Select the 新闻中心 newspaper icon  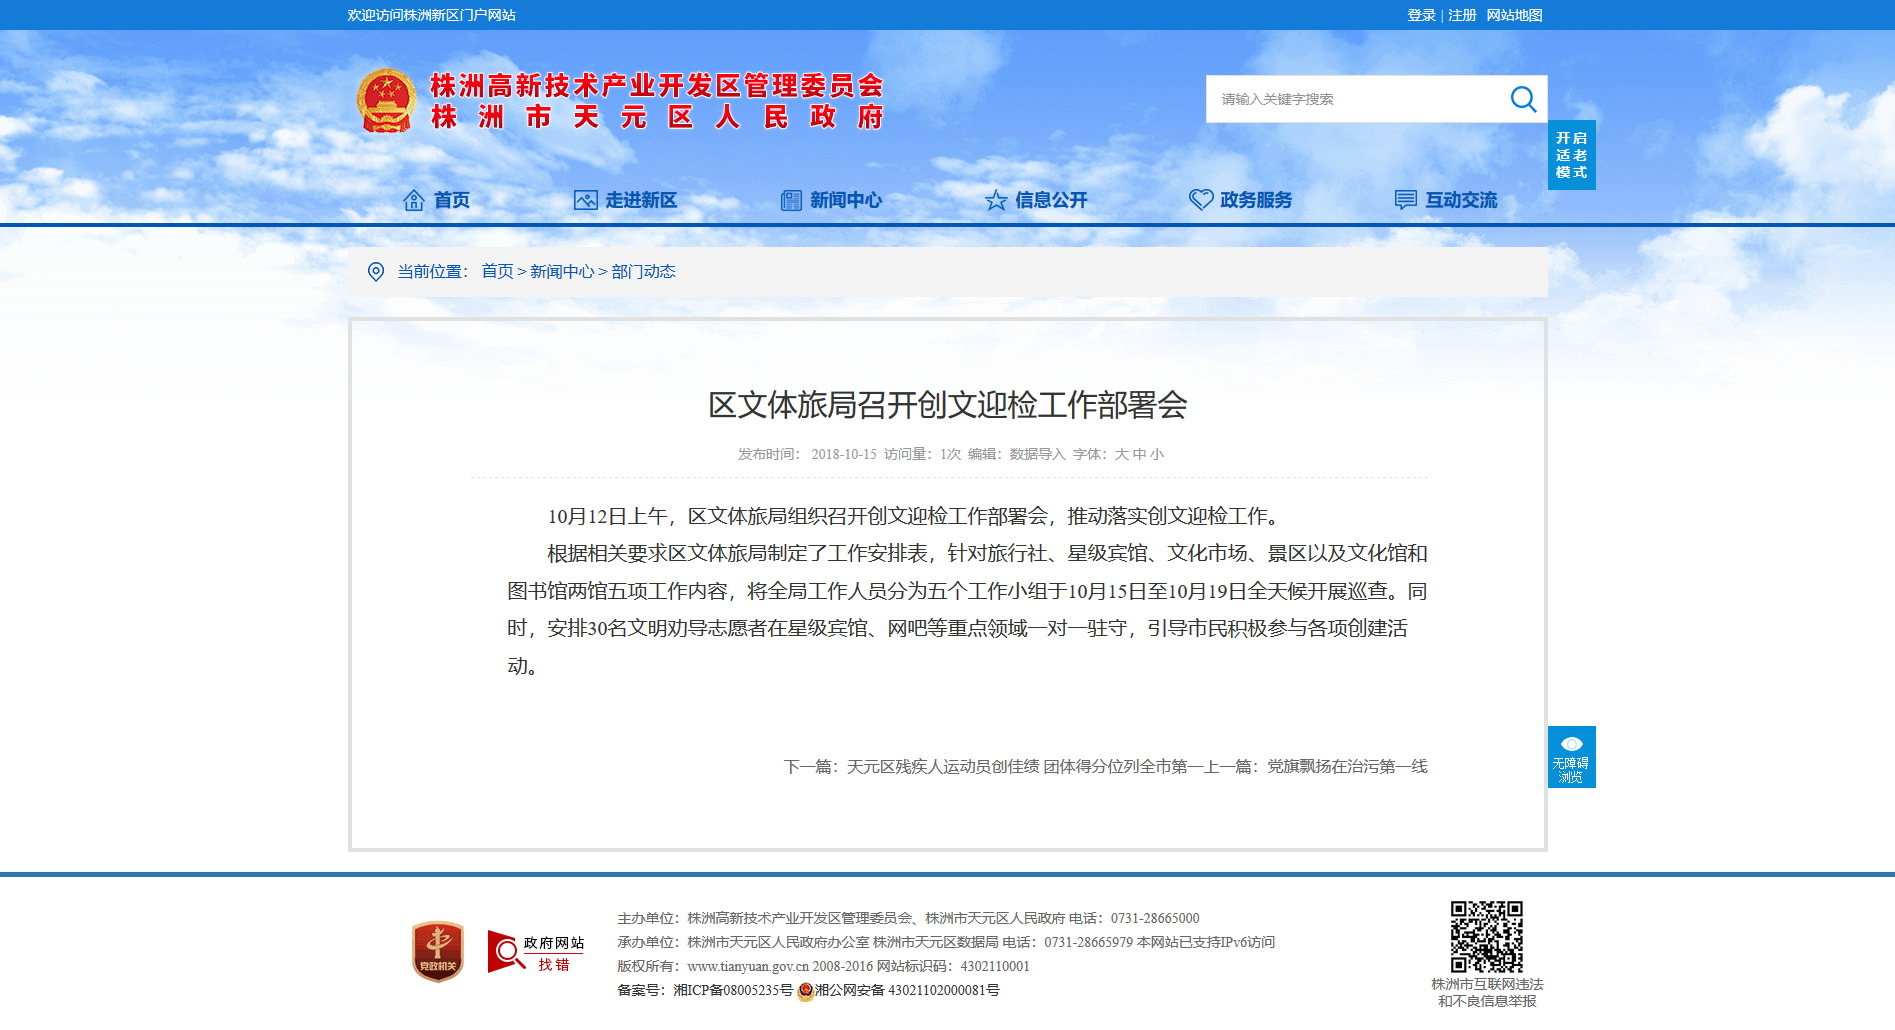[x=791, y=200]
